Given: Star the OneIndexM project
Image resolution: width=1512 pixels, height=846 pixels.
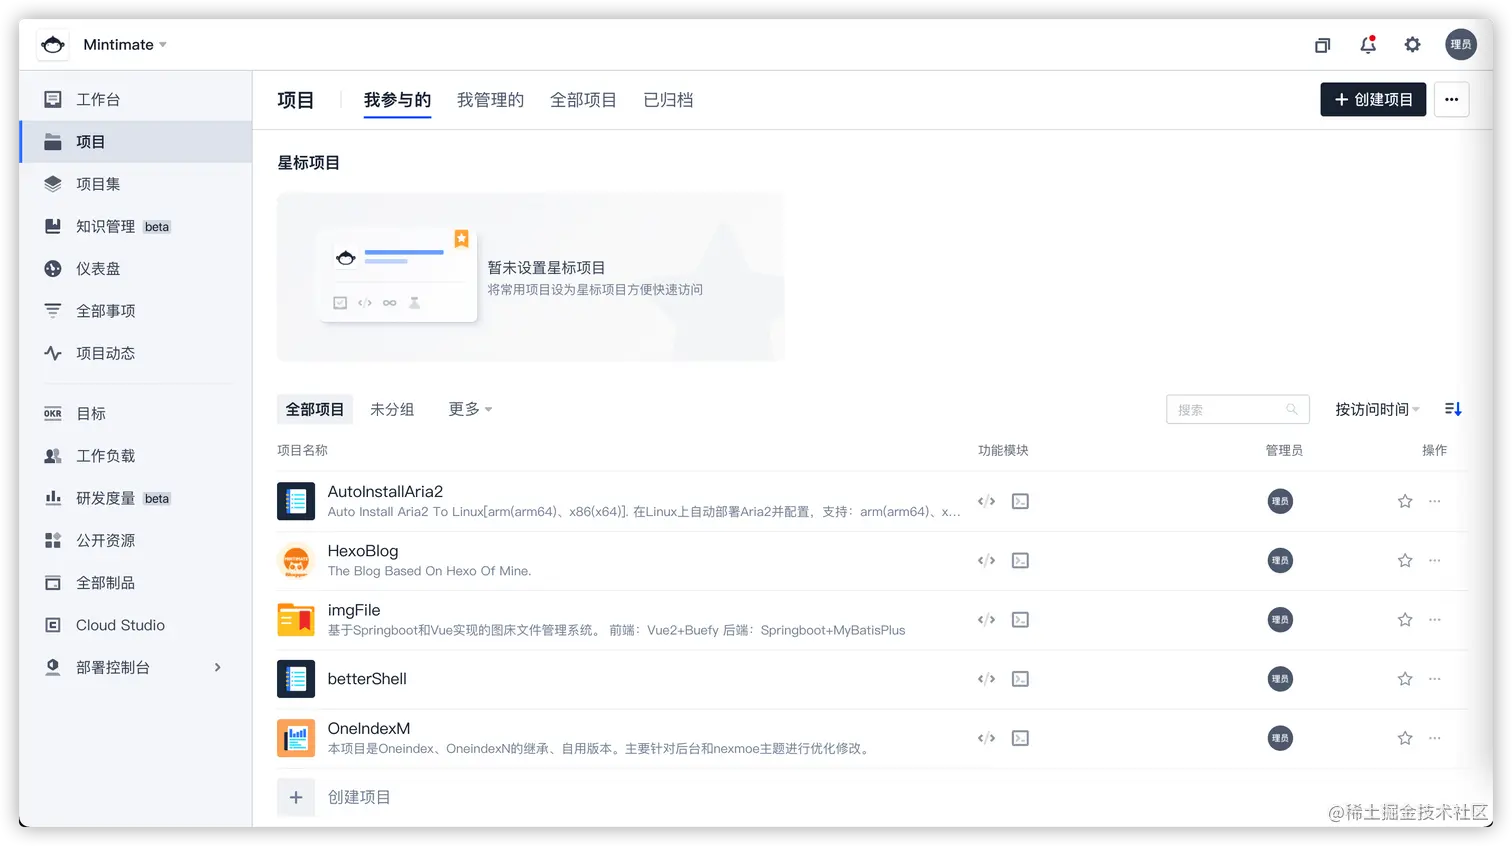Looking at the screenshot, I should (1404, 737).
